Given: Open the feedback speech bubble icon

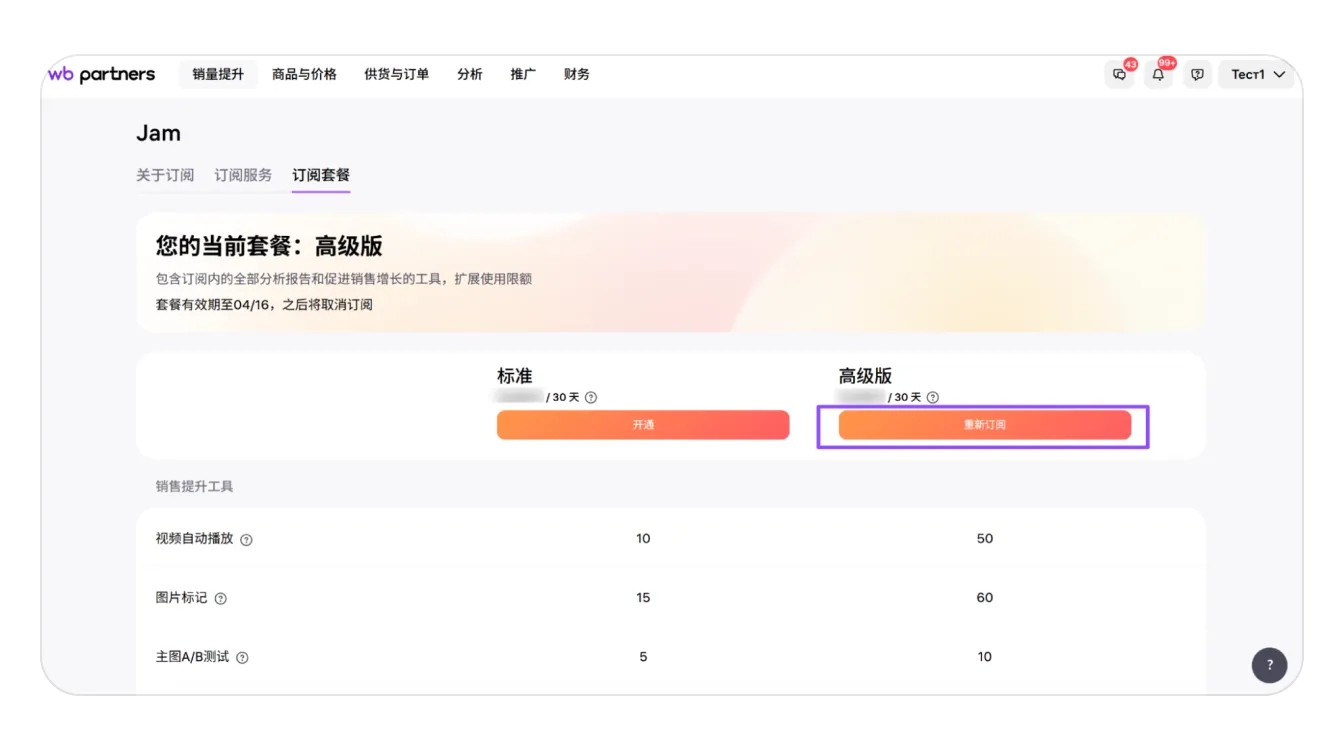Looking at the screenshot, I should (x=1197, y=74).
